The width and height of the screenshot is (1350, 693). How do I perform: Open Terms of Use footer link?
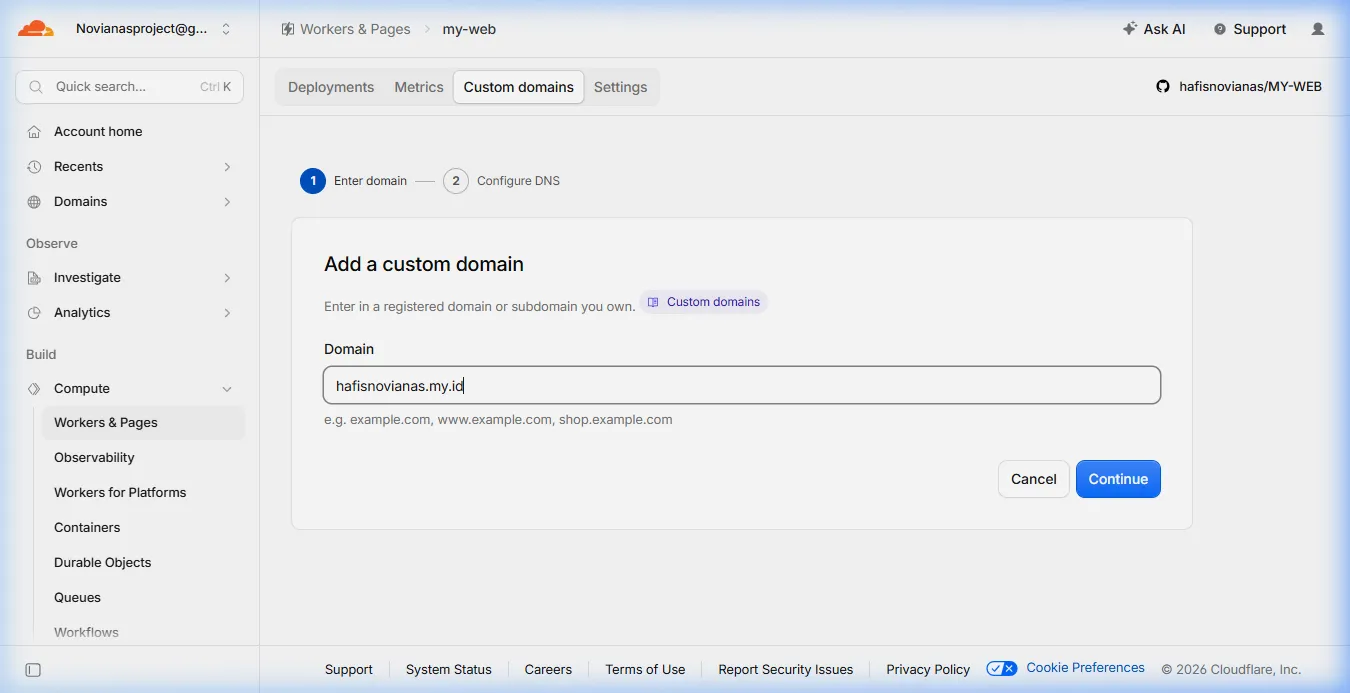pos(646,670)
